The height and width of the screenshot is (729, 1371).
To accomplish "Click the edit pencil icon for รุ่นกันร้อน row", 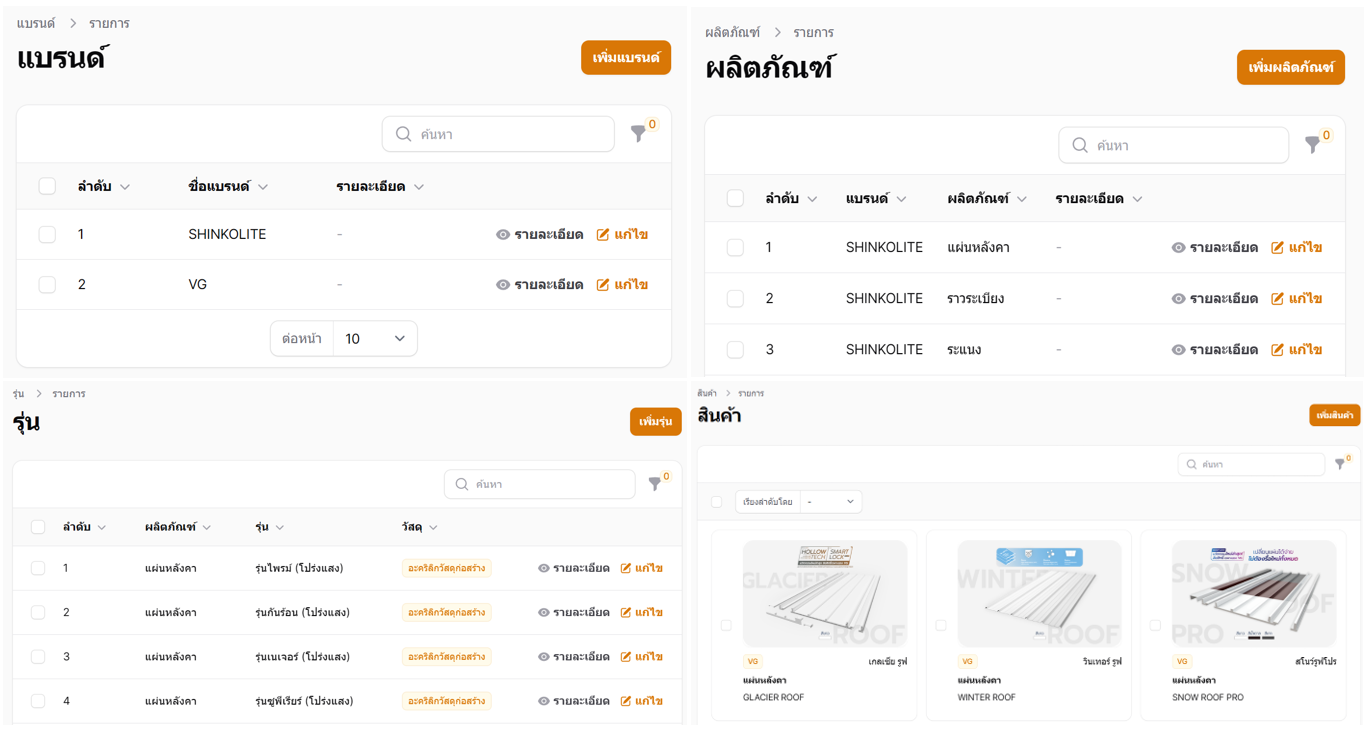I will (626, 612).
